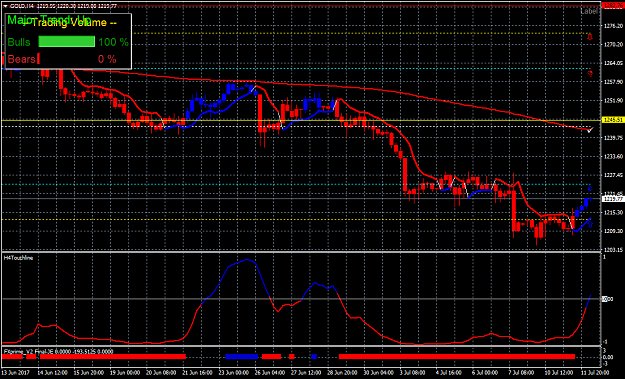
Task: Click the blue arrow marker above the last candles
Action: click(x=590, y=188)
